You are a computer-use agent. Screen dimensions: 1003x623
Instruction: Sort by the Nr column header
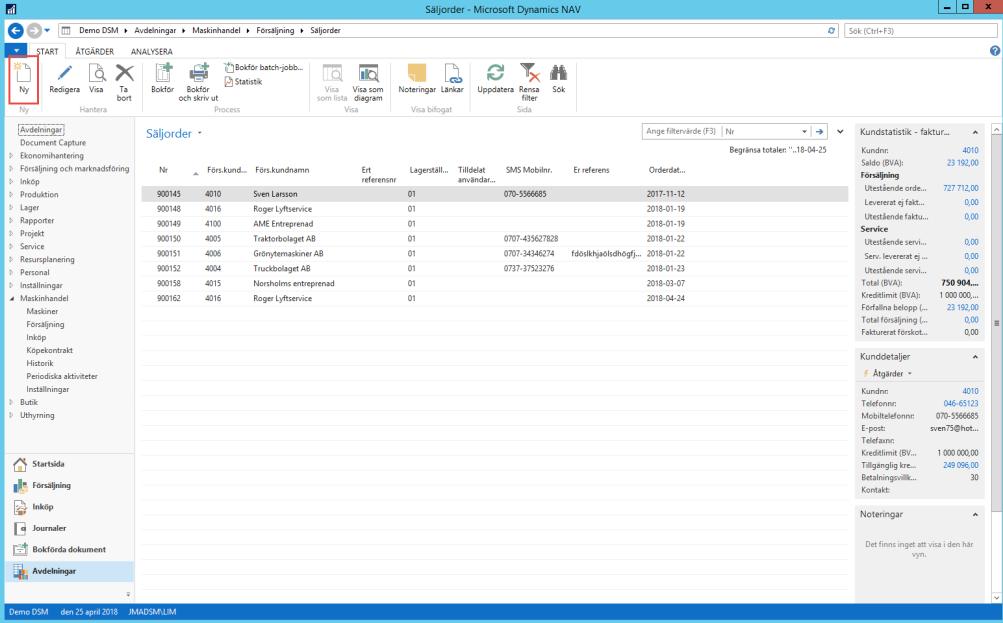coord(163,170)
